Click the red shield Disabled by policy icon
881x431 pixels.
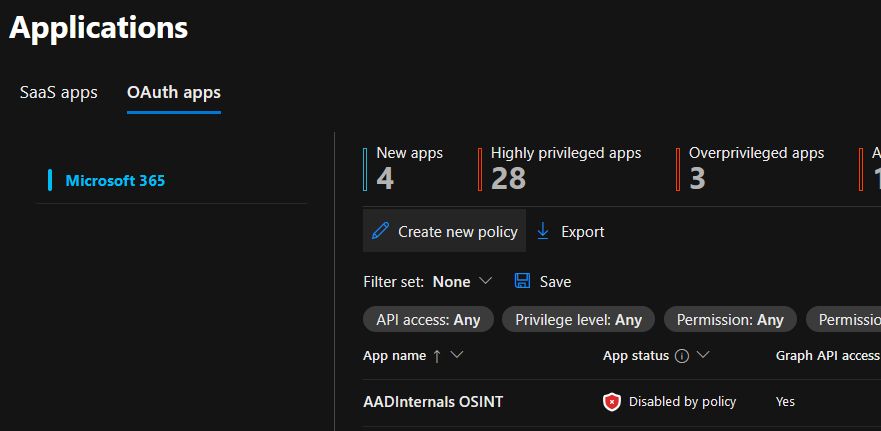pyautogui.click(x=612, y=402)
